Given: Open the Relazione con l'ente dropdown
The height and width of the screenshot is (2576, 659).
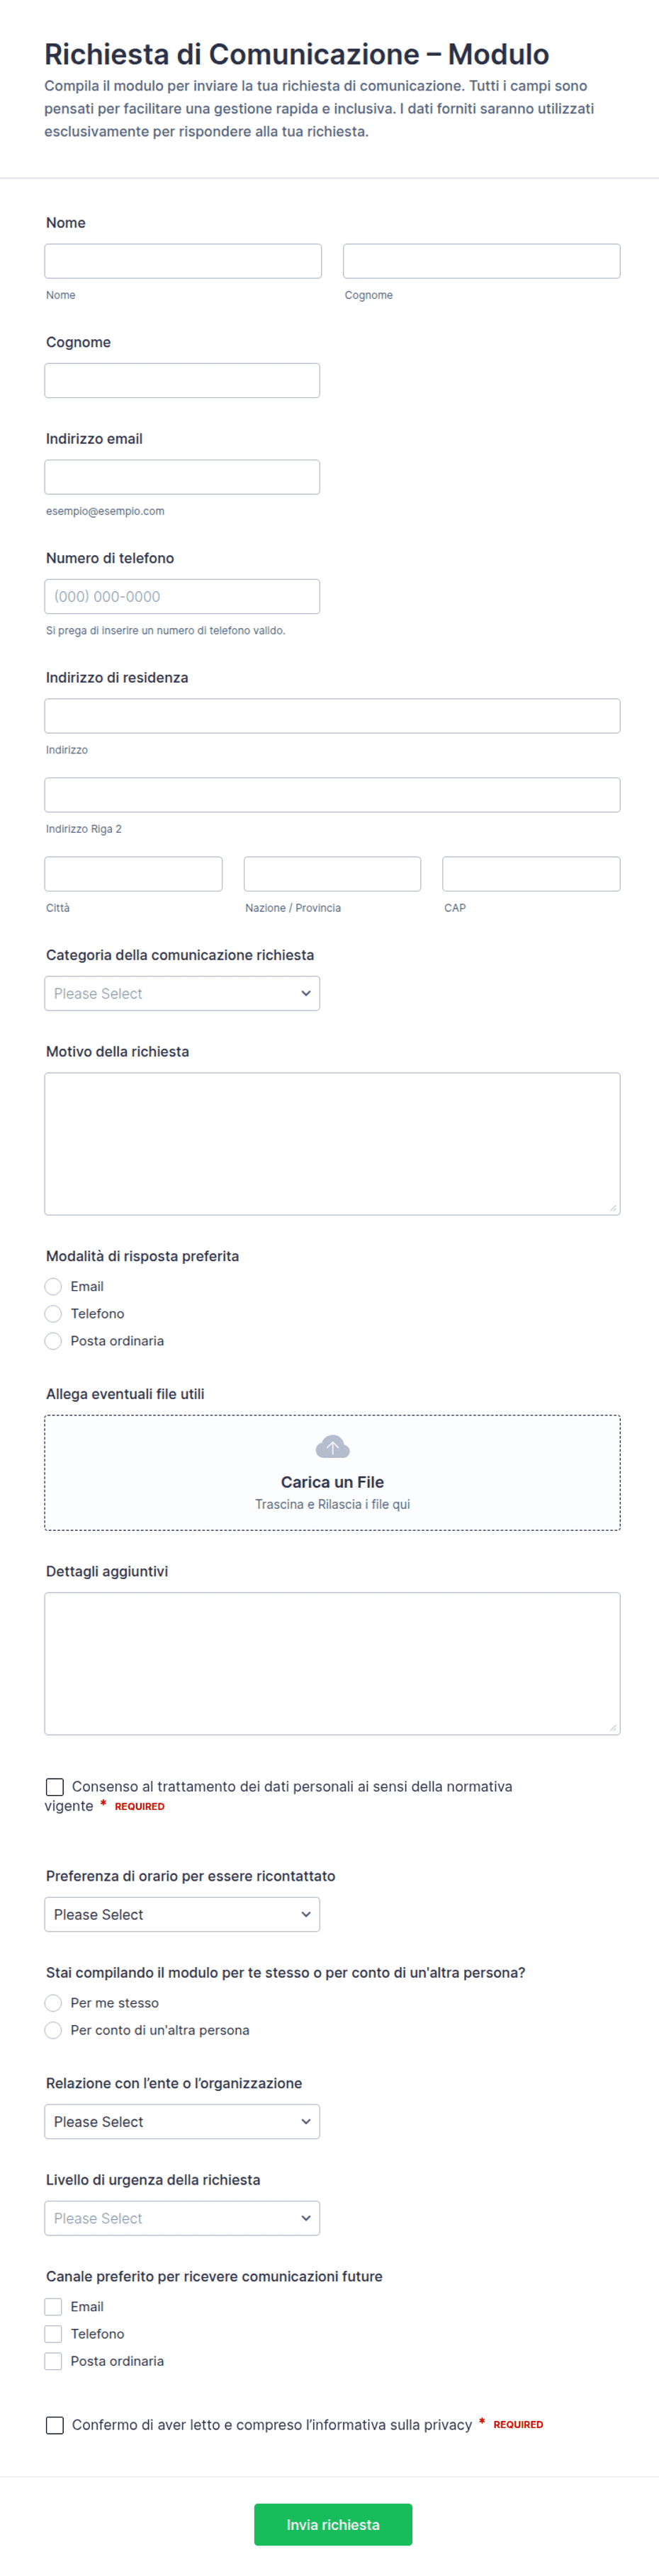Looking at the screenshot, I should coord(182,2121).
